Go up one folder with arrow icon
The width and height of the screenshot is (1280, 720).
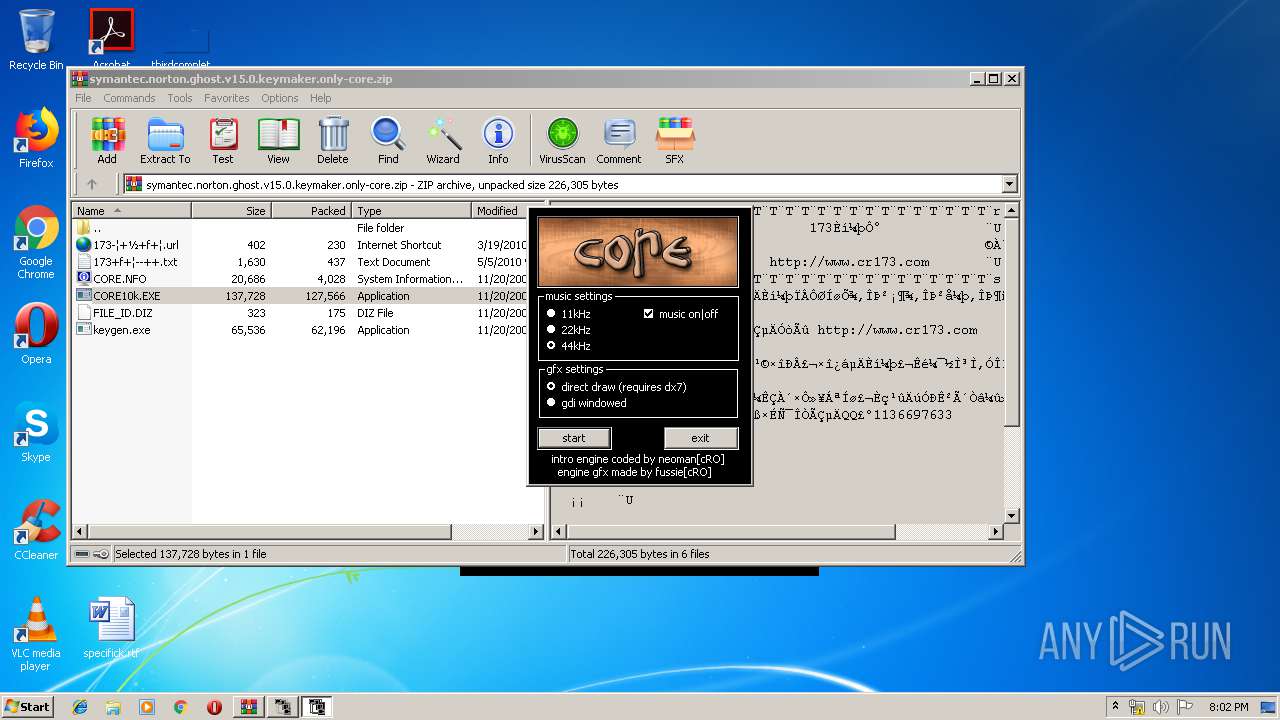[92, 184]
